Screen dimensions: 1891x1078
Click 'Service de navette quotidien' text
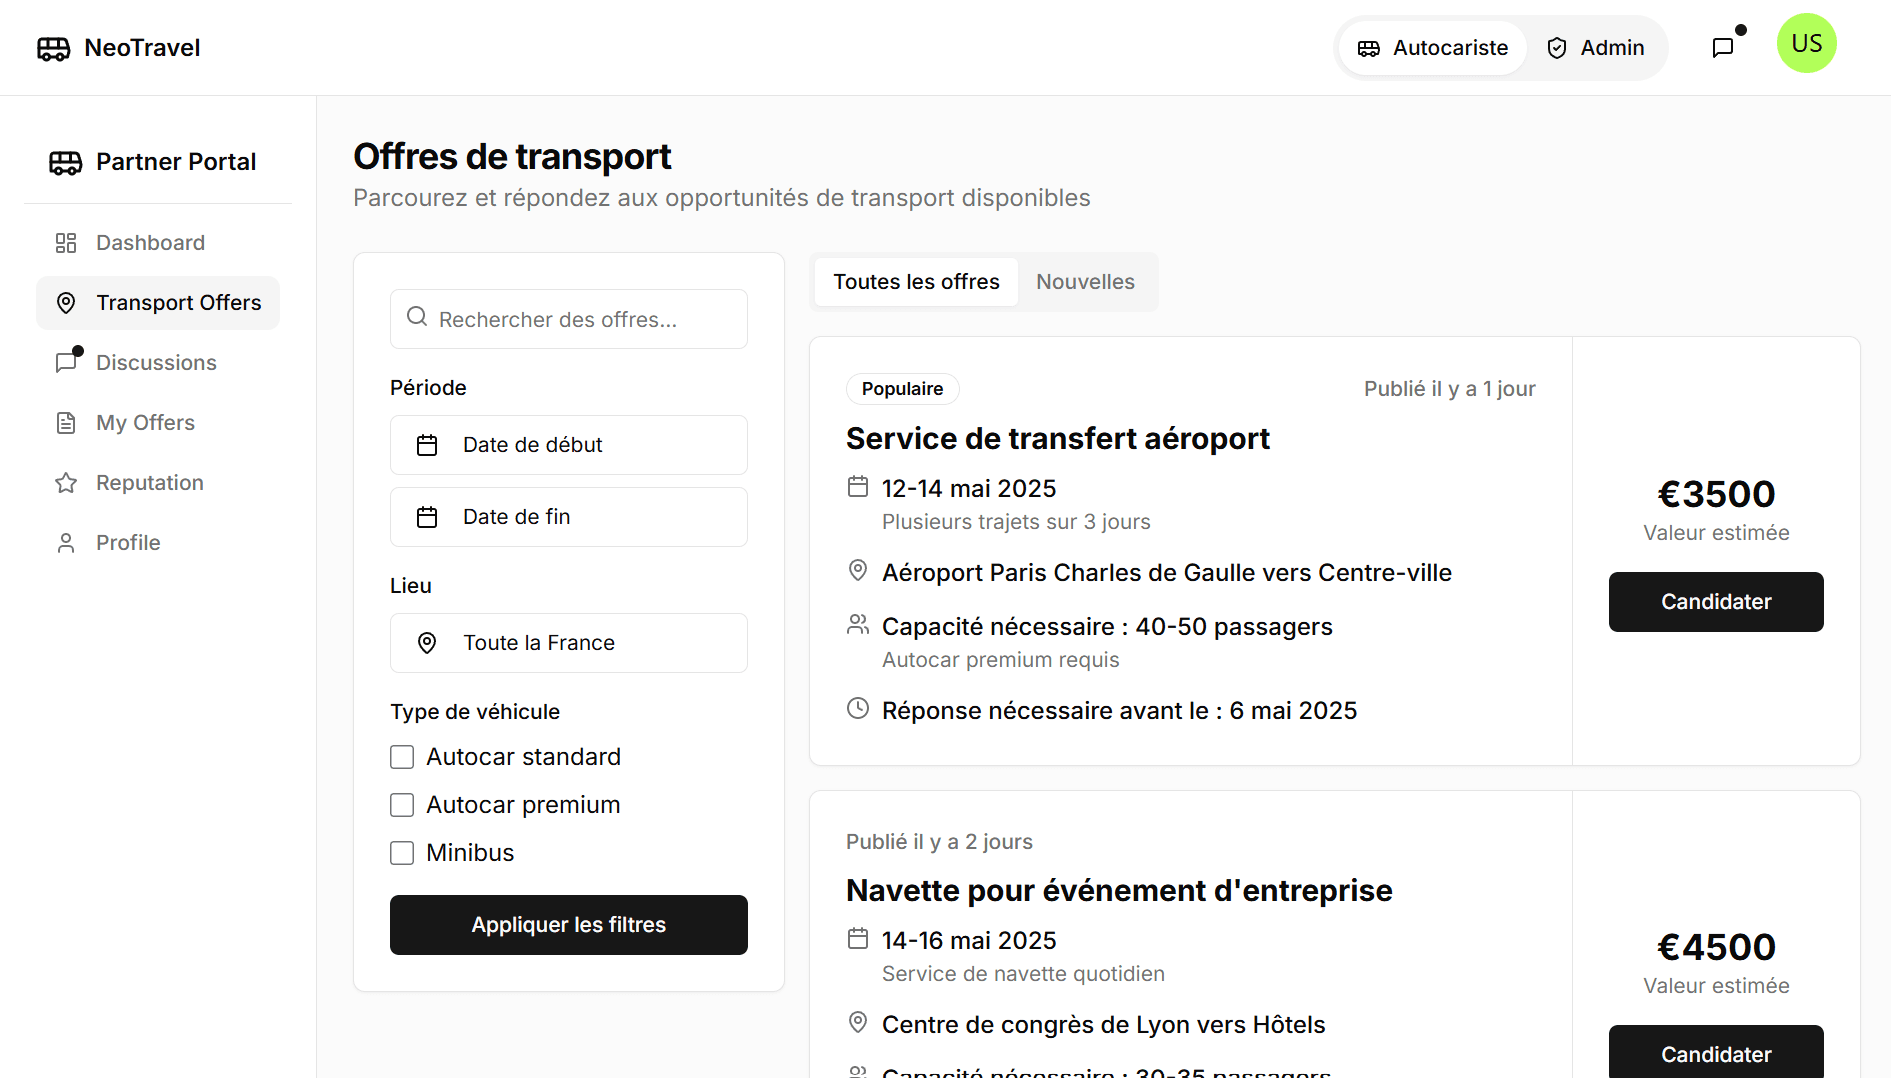click(1023, 974)
